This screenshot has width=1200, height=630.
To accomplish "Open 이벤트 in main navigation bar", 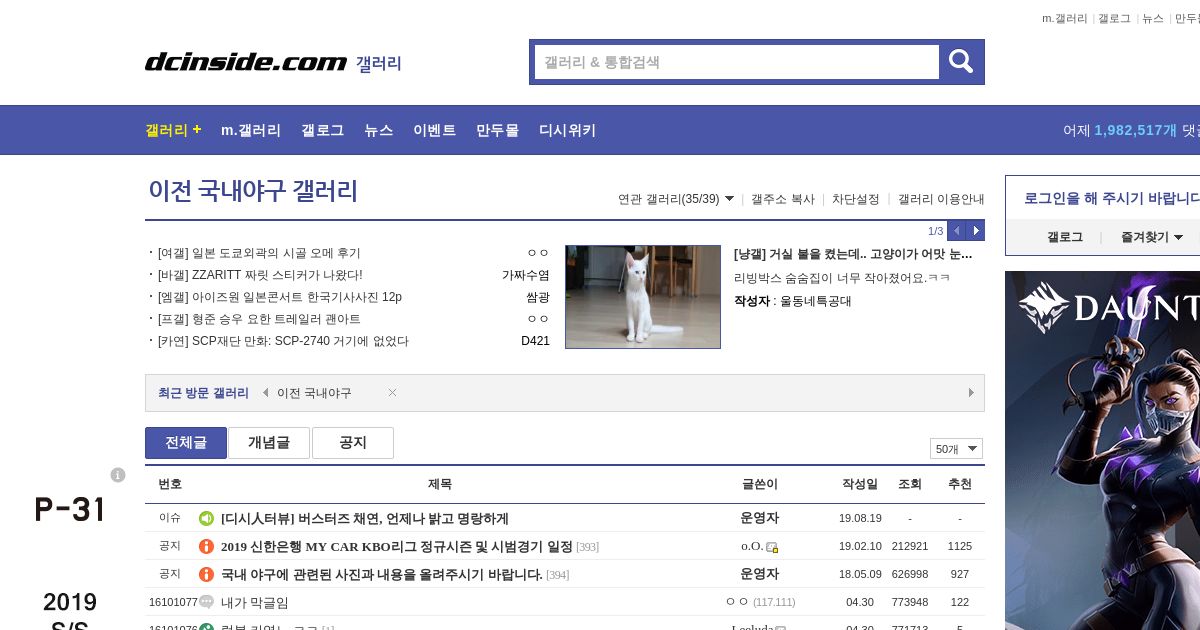I will coord(434,130).
